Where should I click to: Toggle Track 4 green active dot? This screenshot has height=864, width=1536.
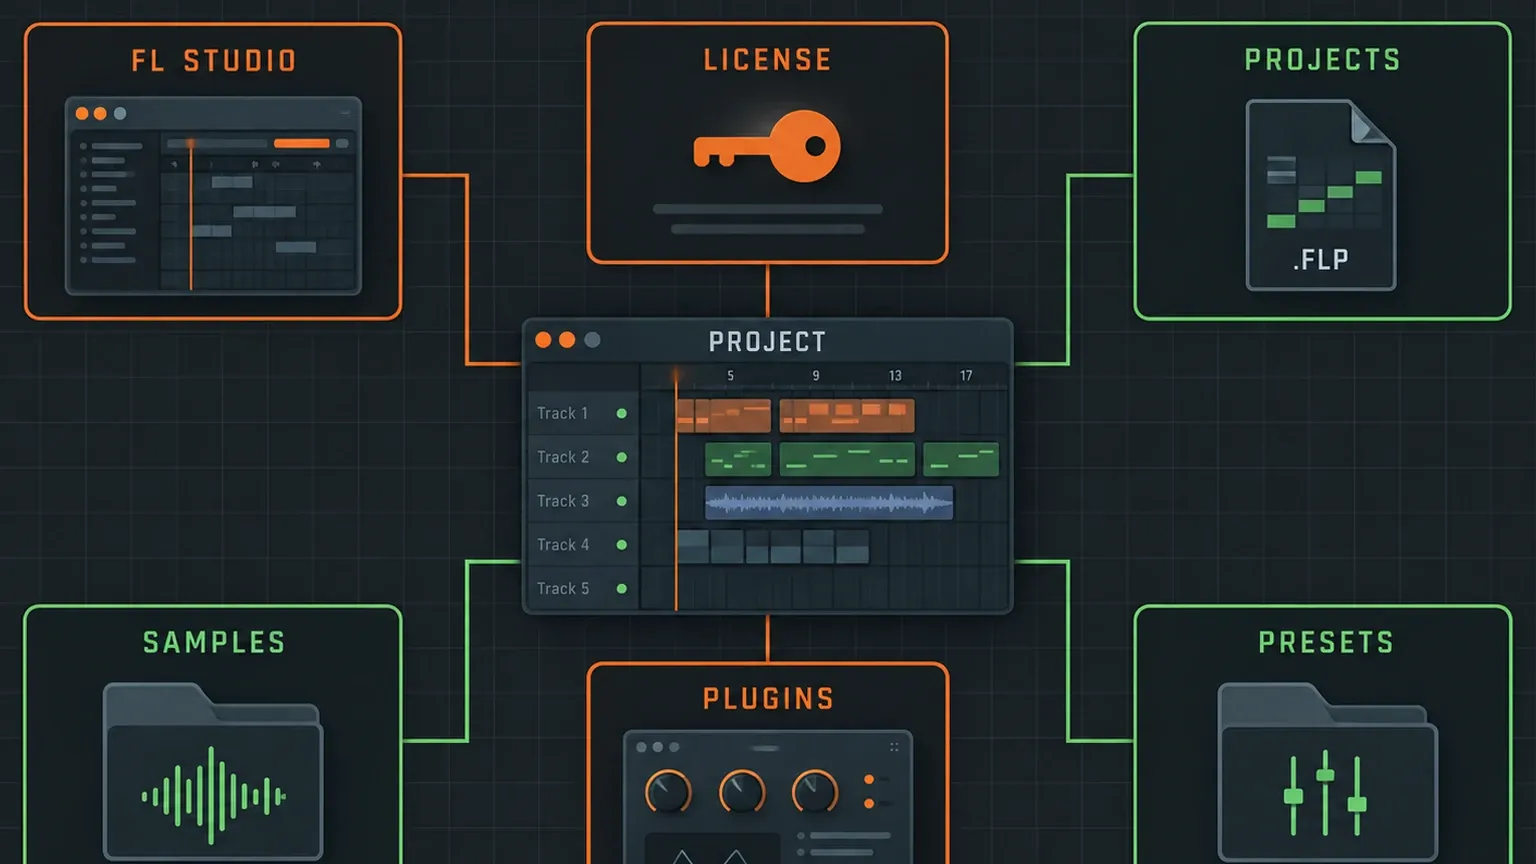(621, 545)
